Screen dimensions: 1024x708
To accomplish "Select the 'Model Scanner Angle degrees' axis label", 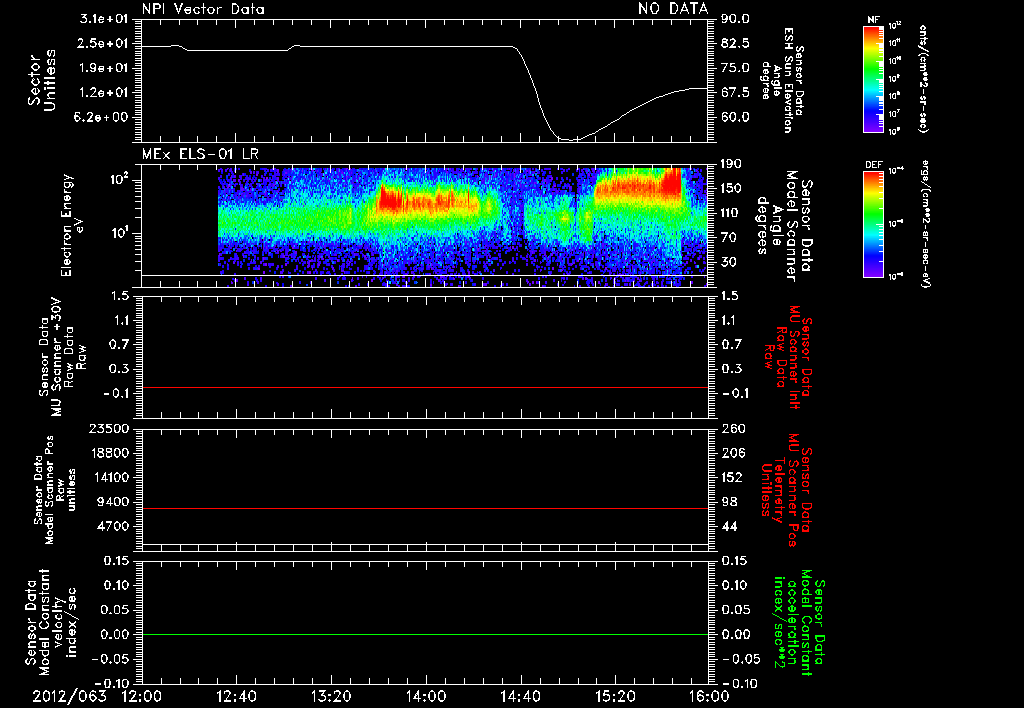I will [784, 226].
